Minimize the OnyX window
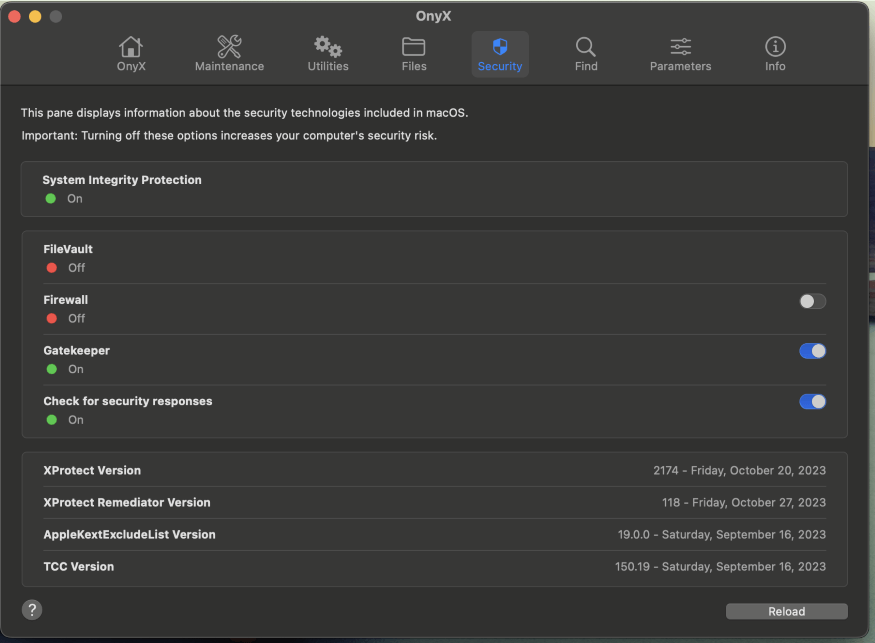 tap(35, 16)
